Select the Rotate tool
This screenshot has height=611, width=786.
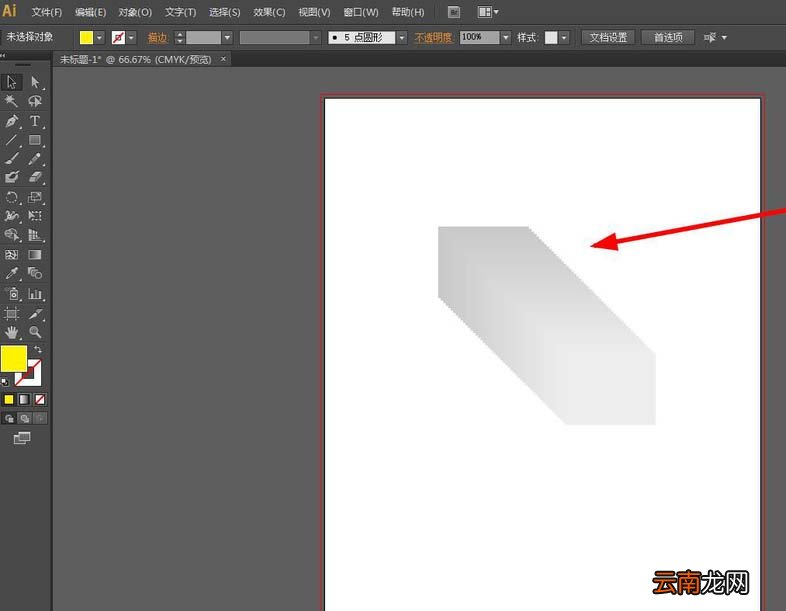12,197
